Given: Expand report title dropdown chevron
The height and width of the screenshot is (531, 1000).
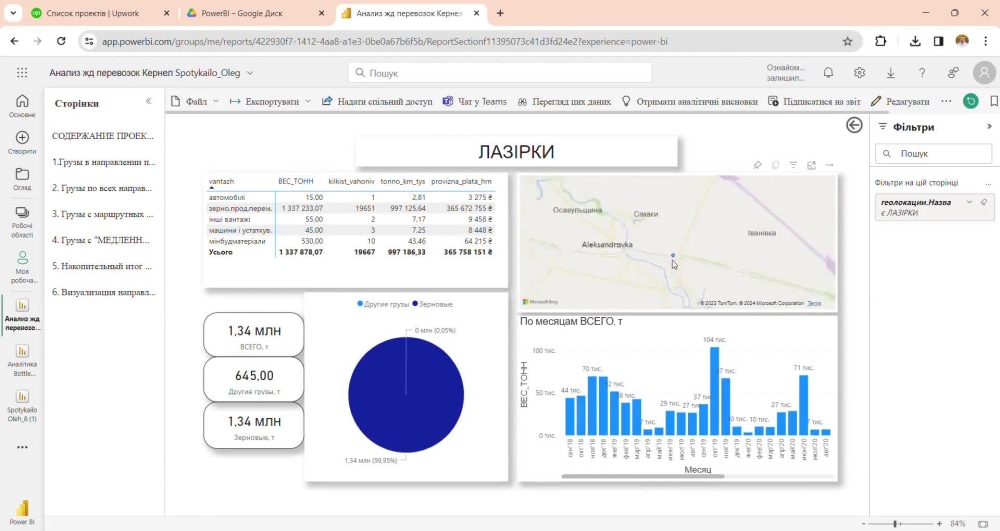Looking at the screenshot, I should point(250,73).
